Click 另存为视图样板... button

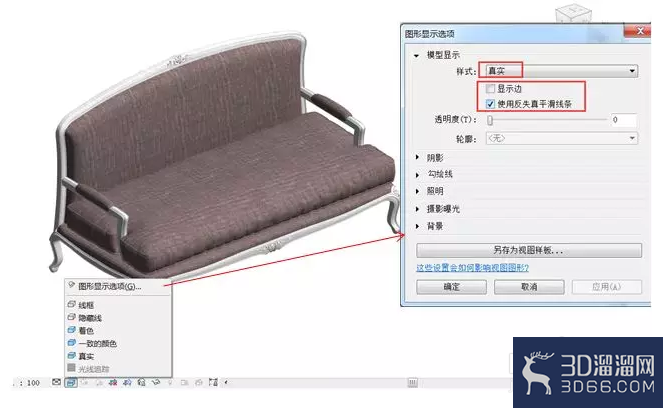(529, 250)
